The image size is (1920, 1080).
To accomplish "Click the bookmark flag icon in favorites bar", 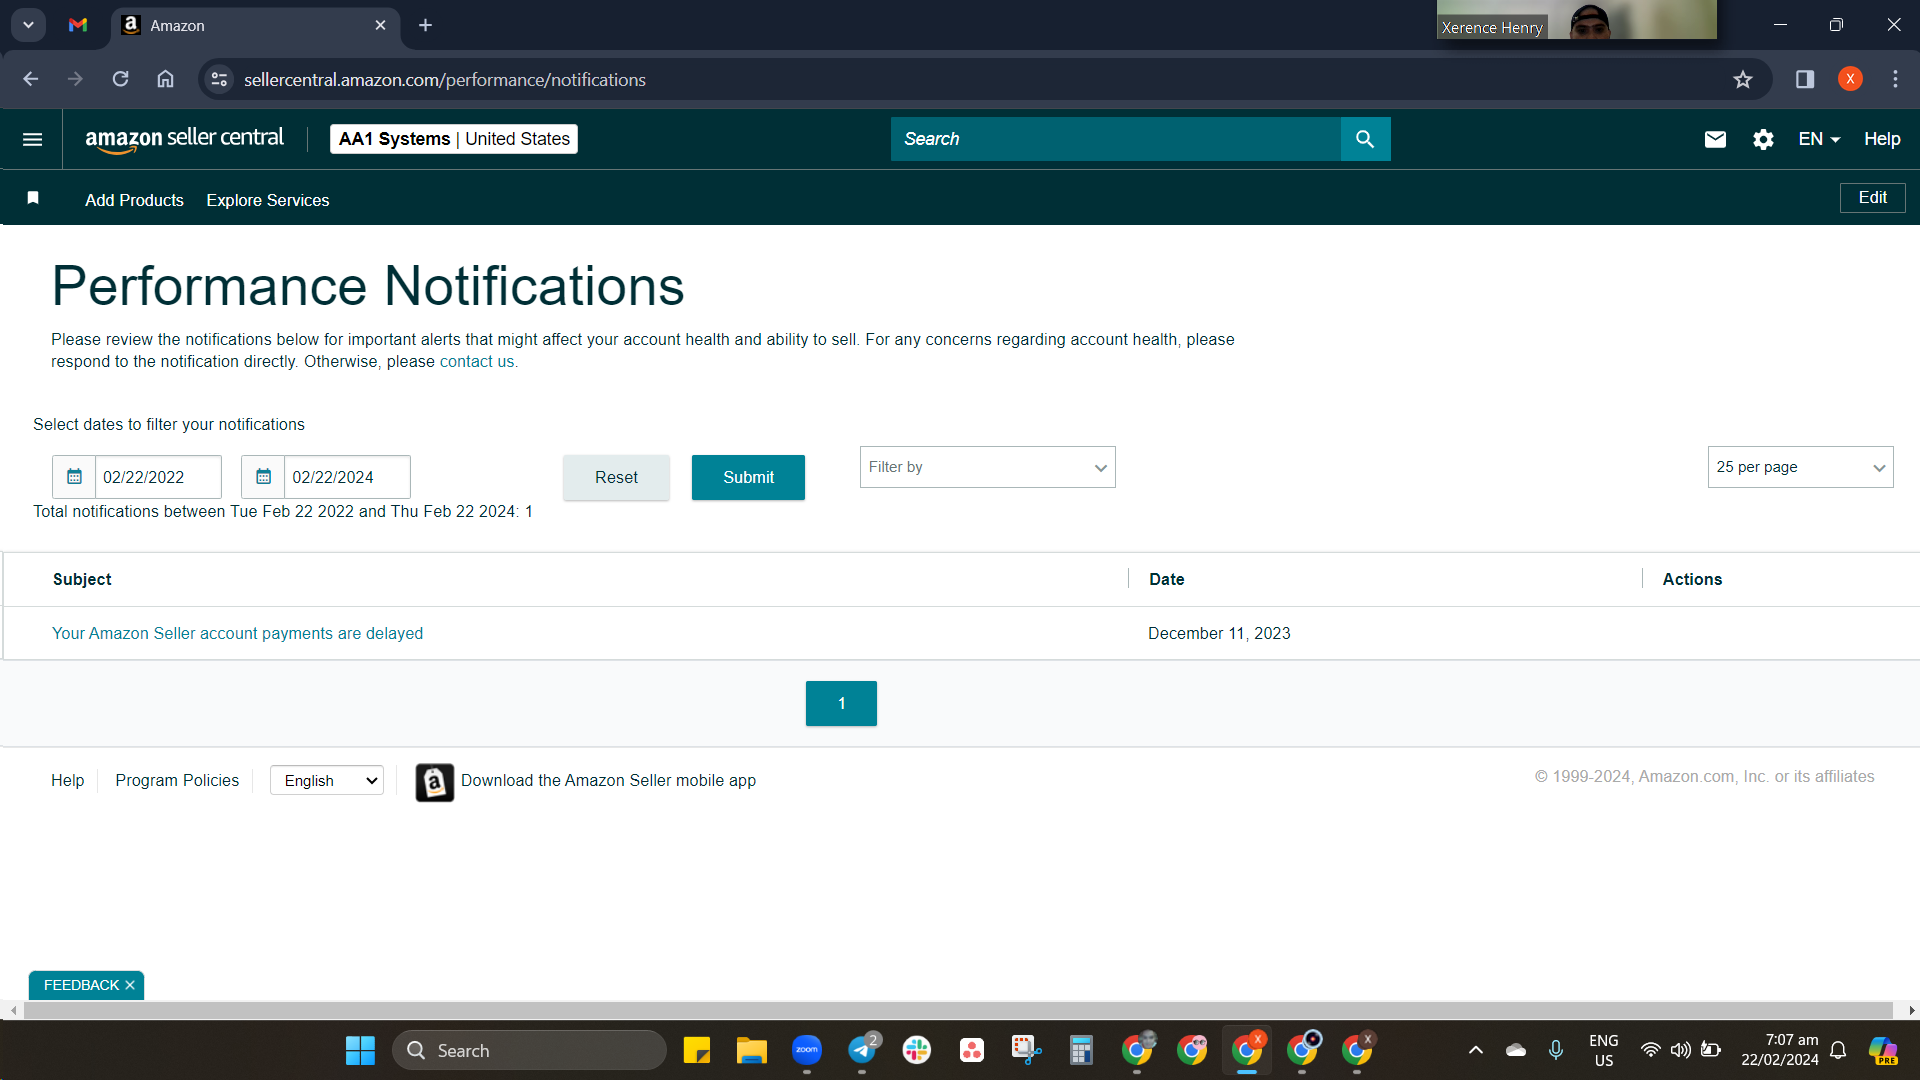I will 33,198.
